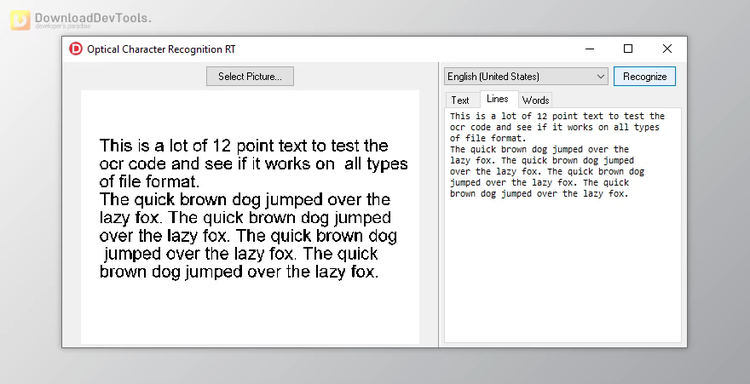Open the Words tab
This screenshot has height=384, width=750.
click(x=535, y=100)
